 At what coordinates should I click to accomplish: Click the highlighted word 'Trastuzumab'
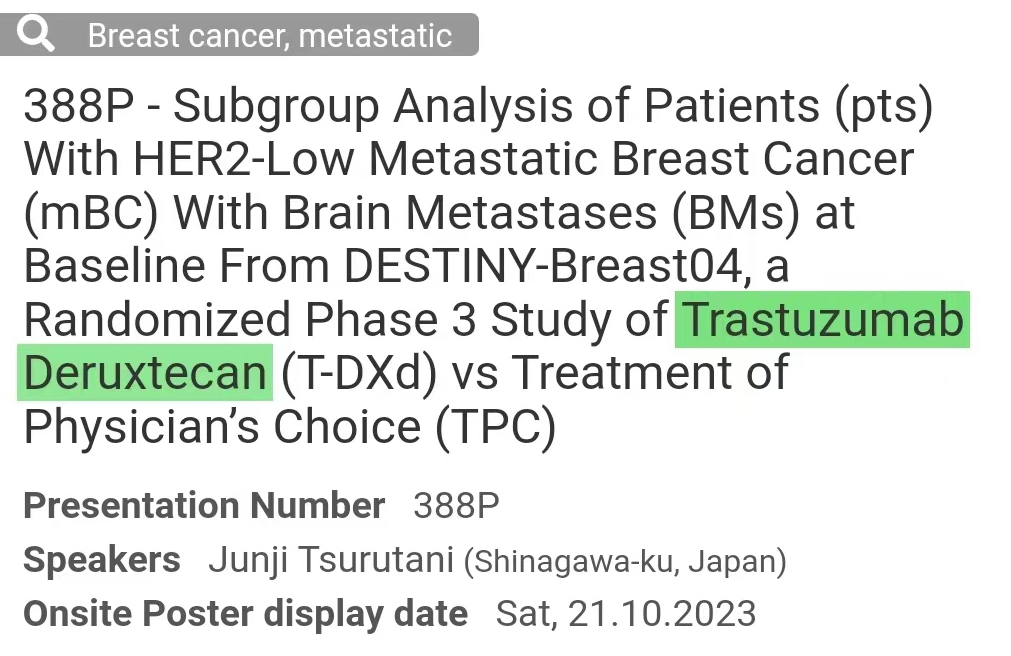pos(822,320)
